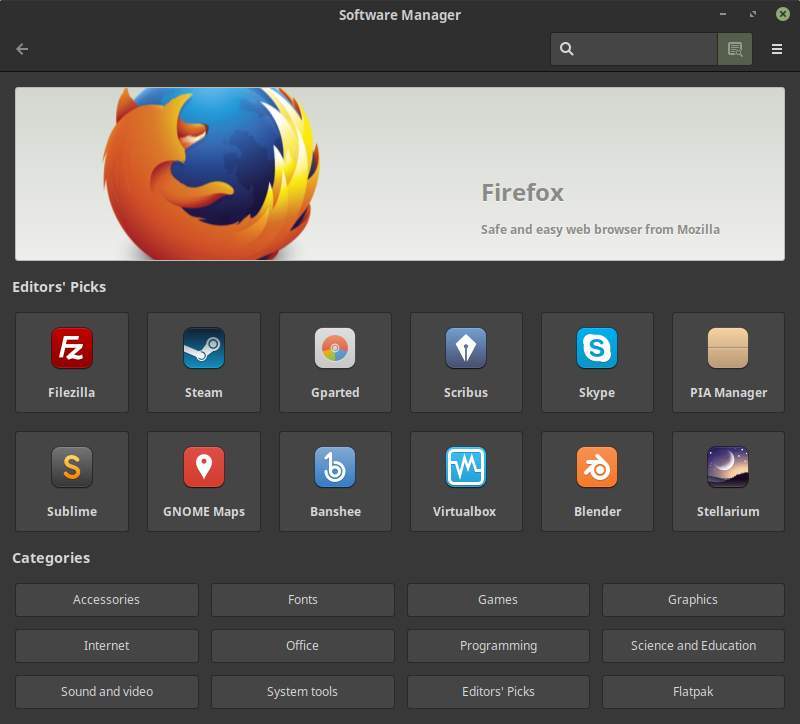Select the Stellarium app icon
The width and height of the screenshot is (800, 724).
pyautogui.click(x=728, y=467)
